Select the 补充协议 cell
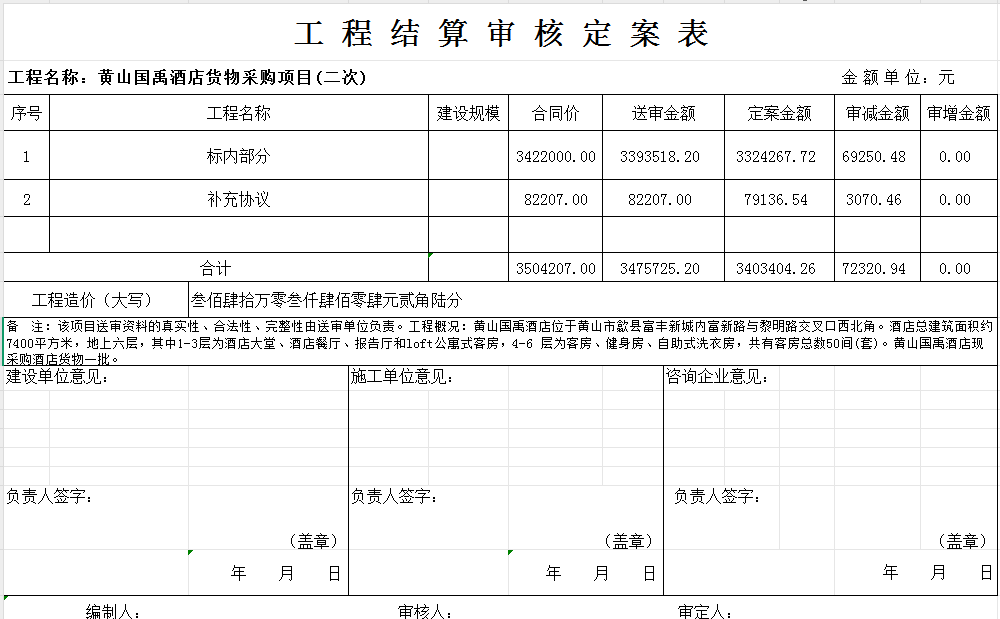This screenshot has width=1000, height=619. coord(238,199)
